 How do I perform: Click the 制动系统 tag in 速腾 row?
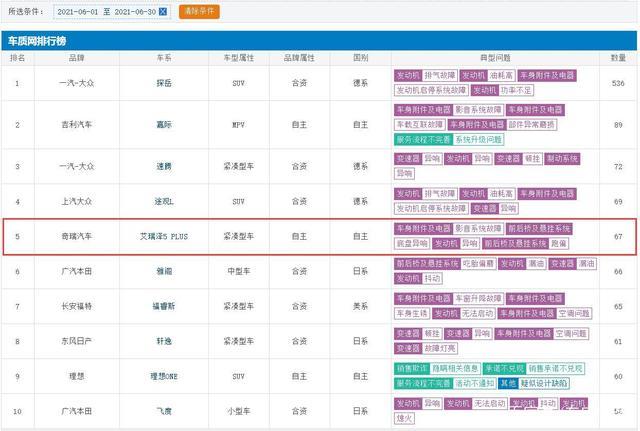click(x=562, y=159)
